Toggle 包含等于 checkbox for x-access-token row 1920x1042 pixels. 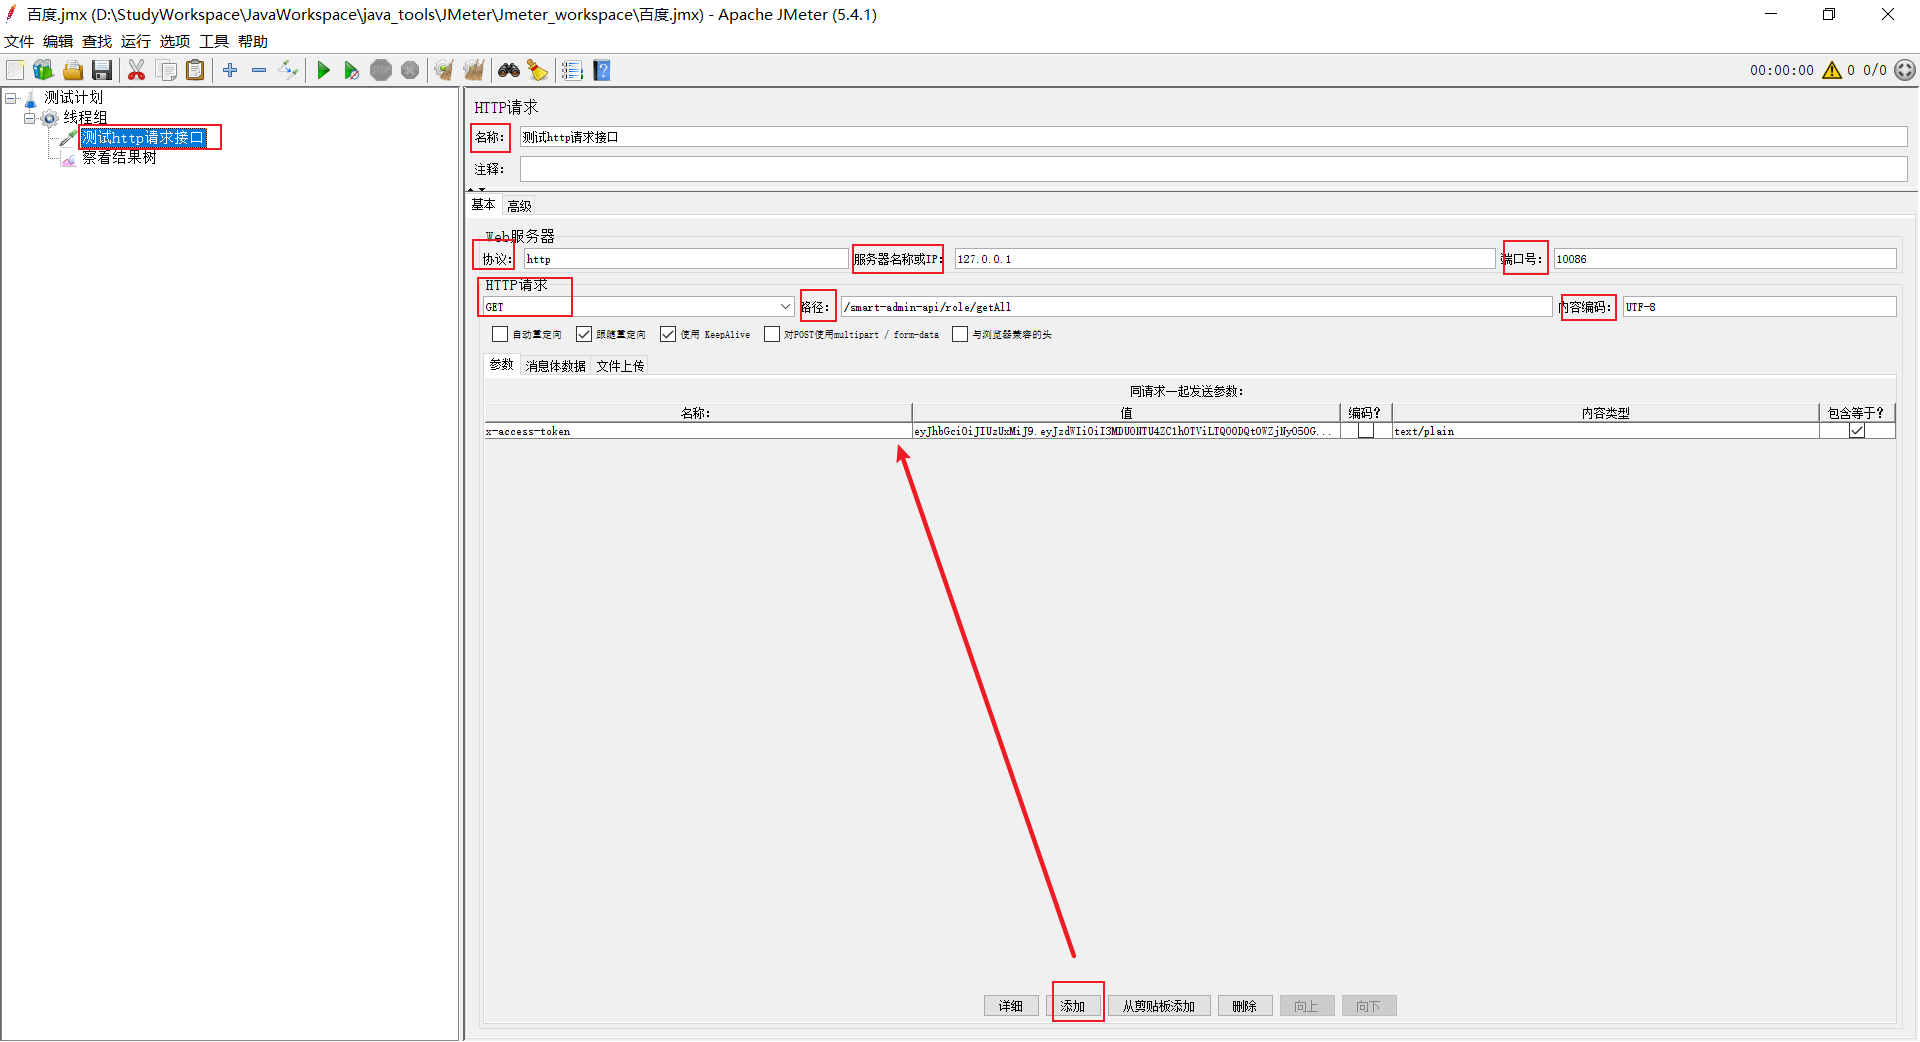(x=1857, y=431)
